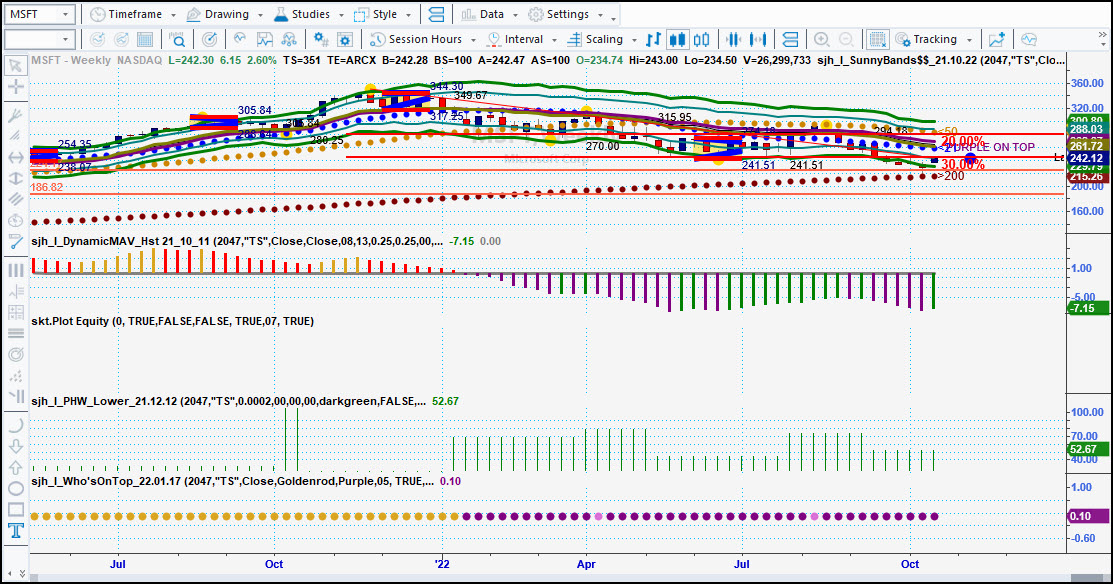The width and height of the screenshot is (1113, 584).
Task: Select the horizontal double-arrow line tool
Action: tap(15, 157)
